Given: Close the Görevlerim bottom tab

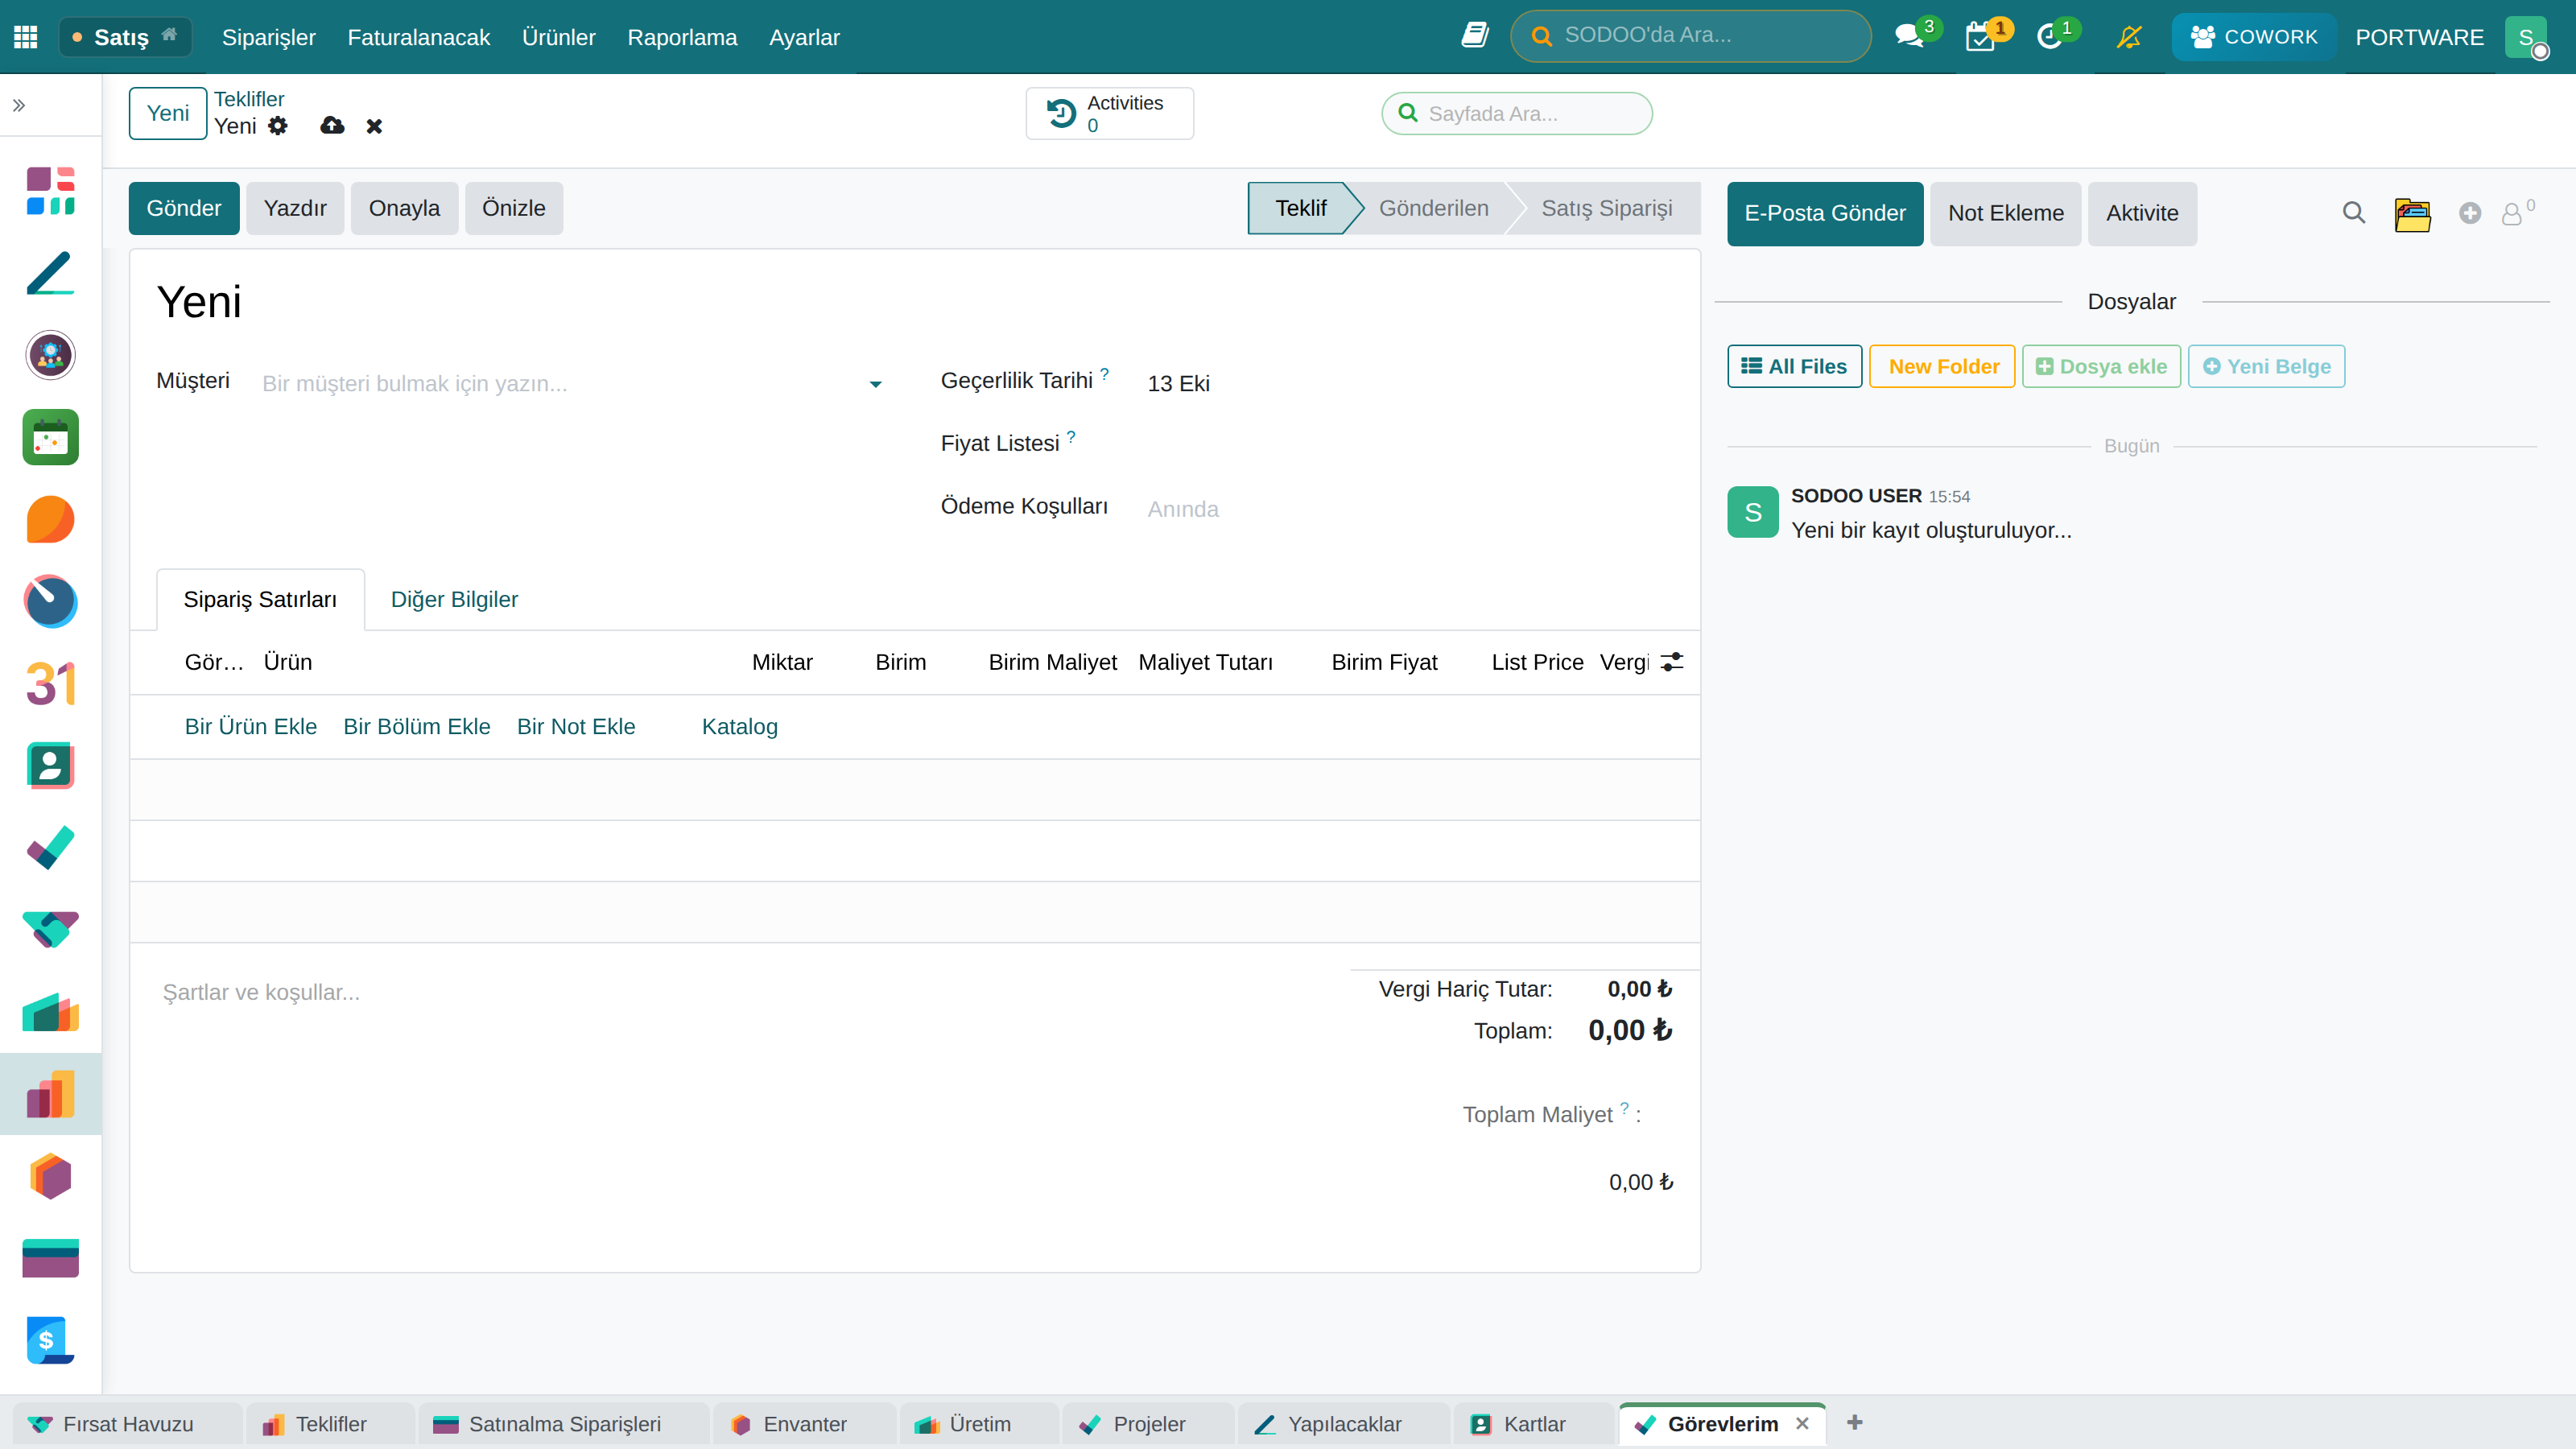Looking at the screenshot, I should [x=1802, y=1423].
